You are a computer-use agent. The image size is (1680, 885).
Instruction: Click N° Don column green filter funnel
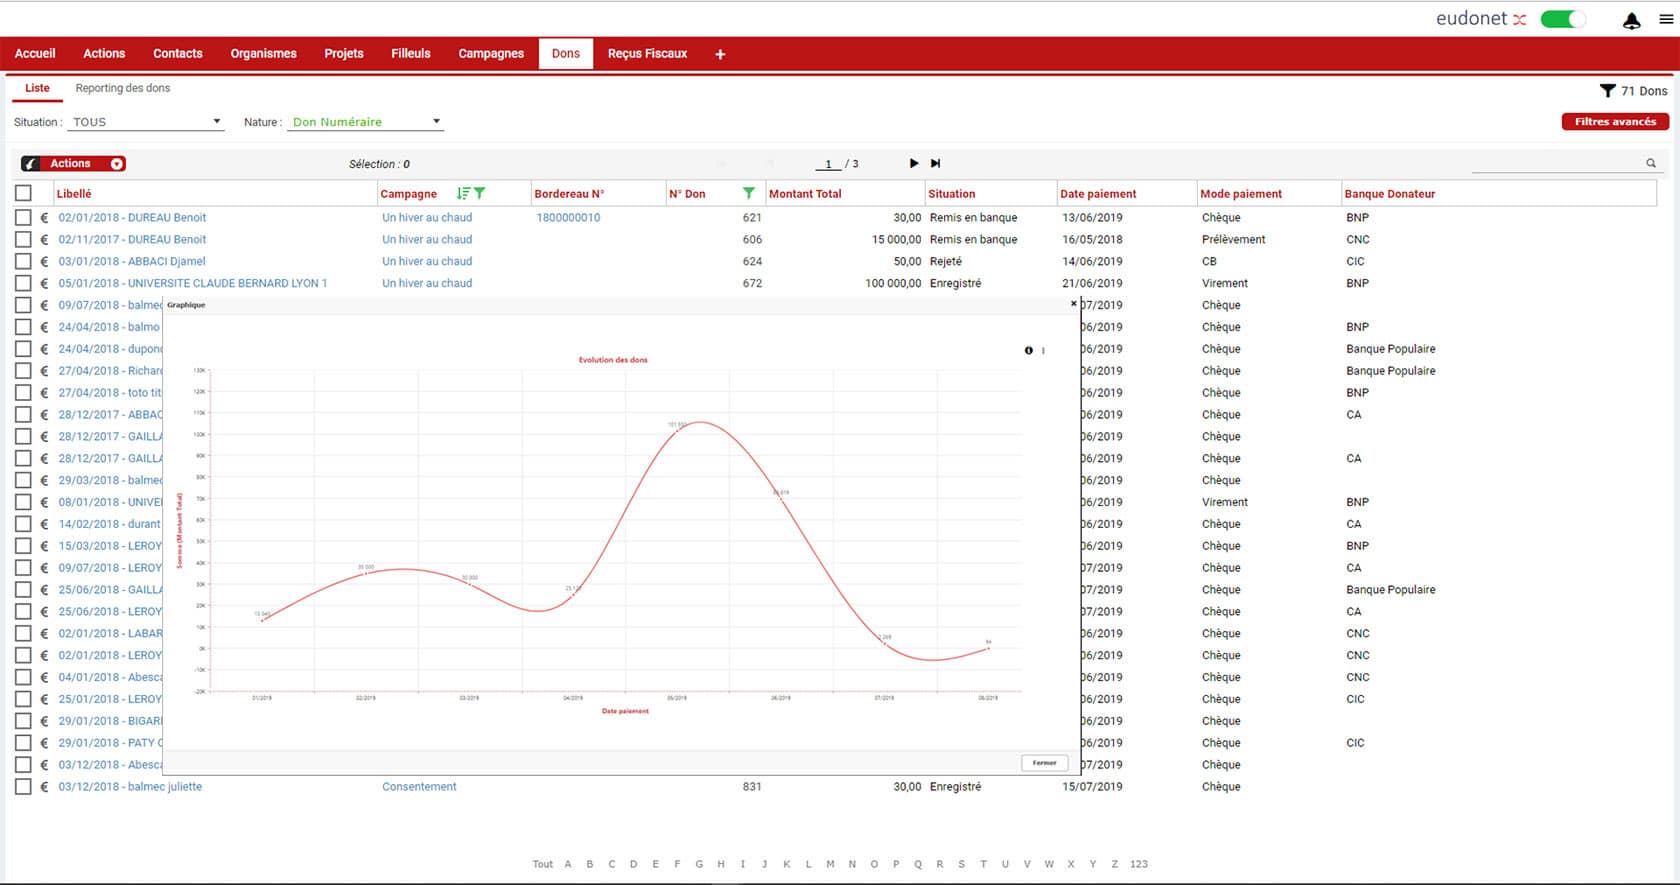click(748, 193)
